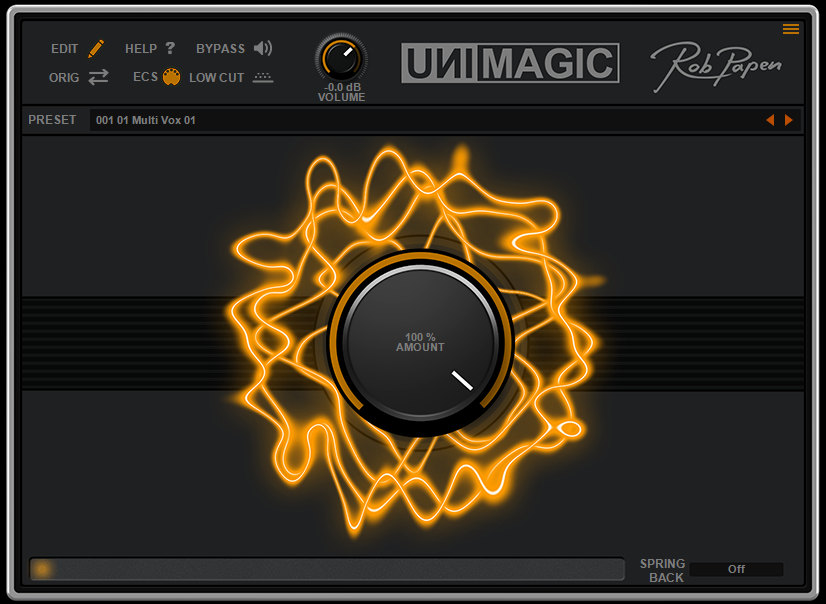
Task: Select next preset with right arrow
Action: pos(789,120)
